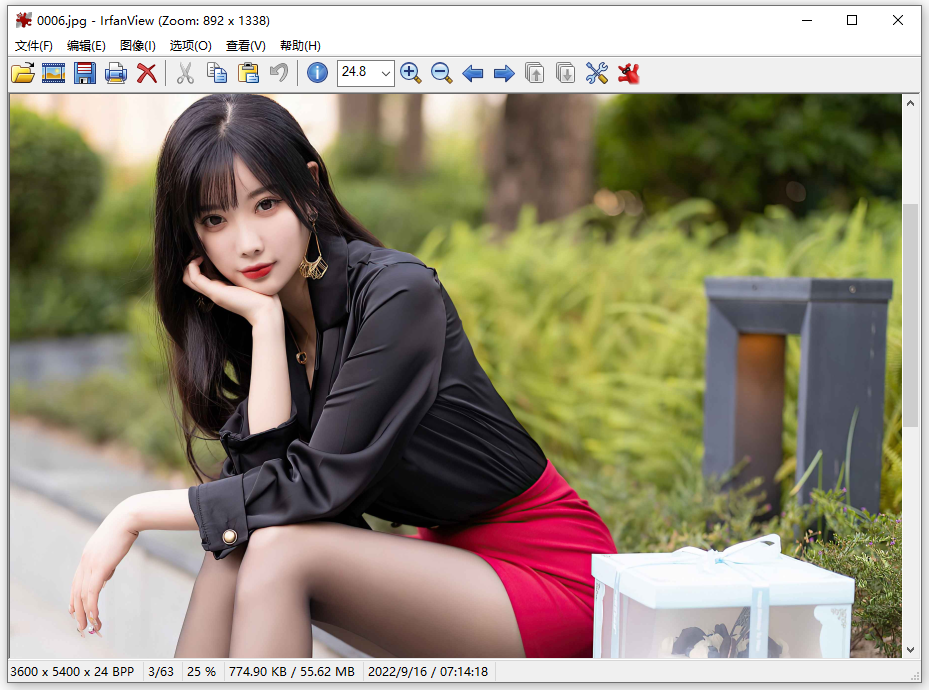The width and height of the screenshot is (929, 690).
Task: Copy the image with the copy icon
Action: [x=216, y=72]
